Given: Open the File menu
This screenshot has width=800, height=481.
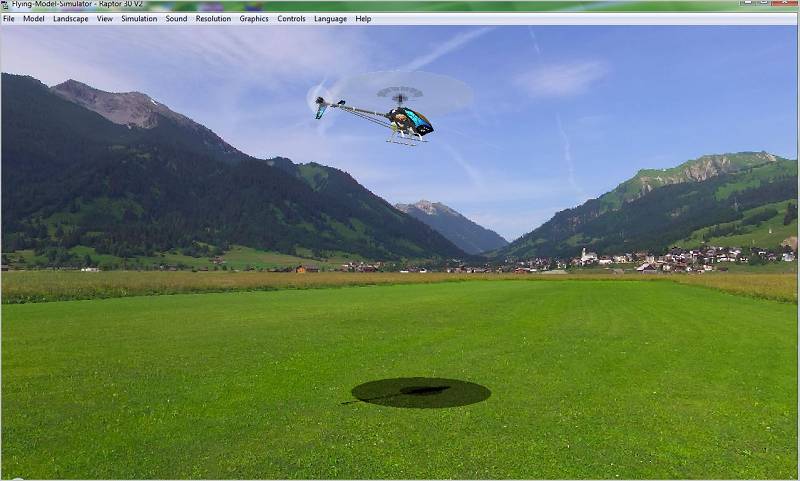Looking at the screenshot, I should click(x=9, y=19).
